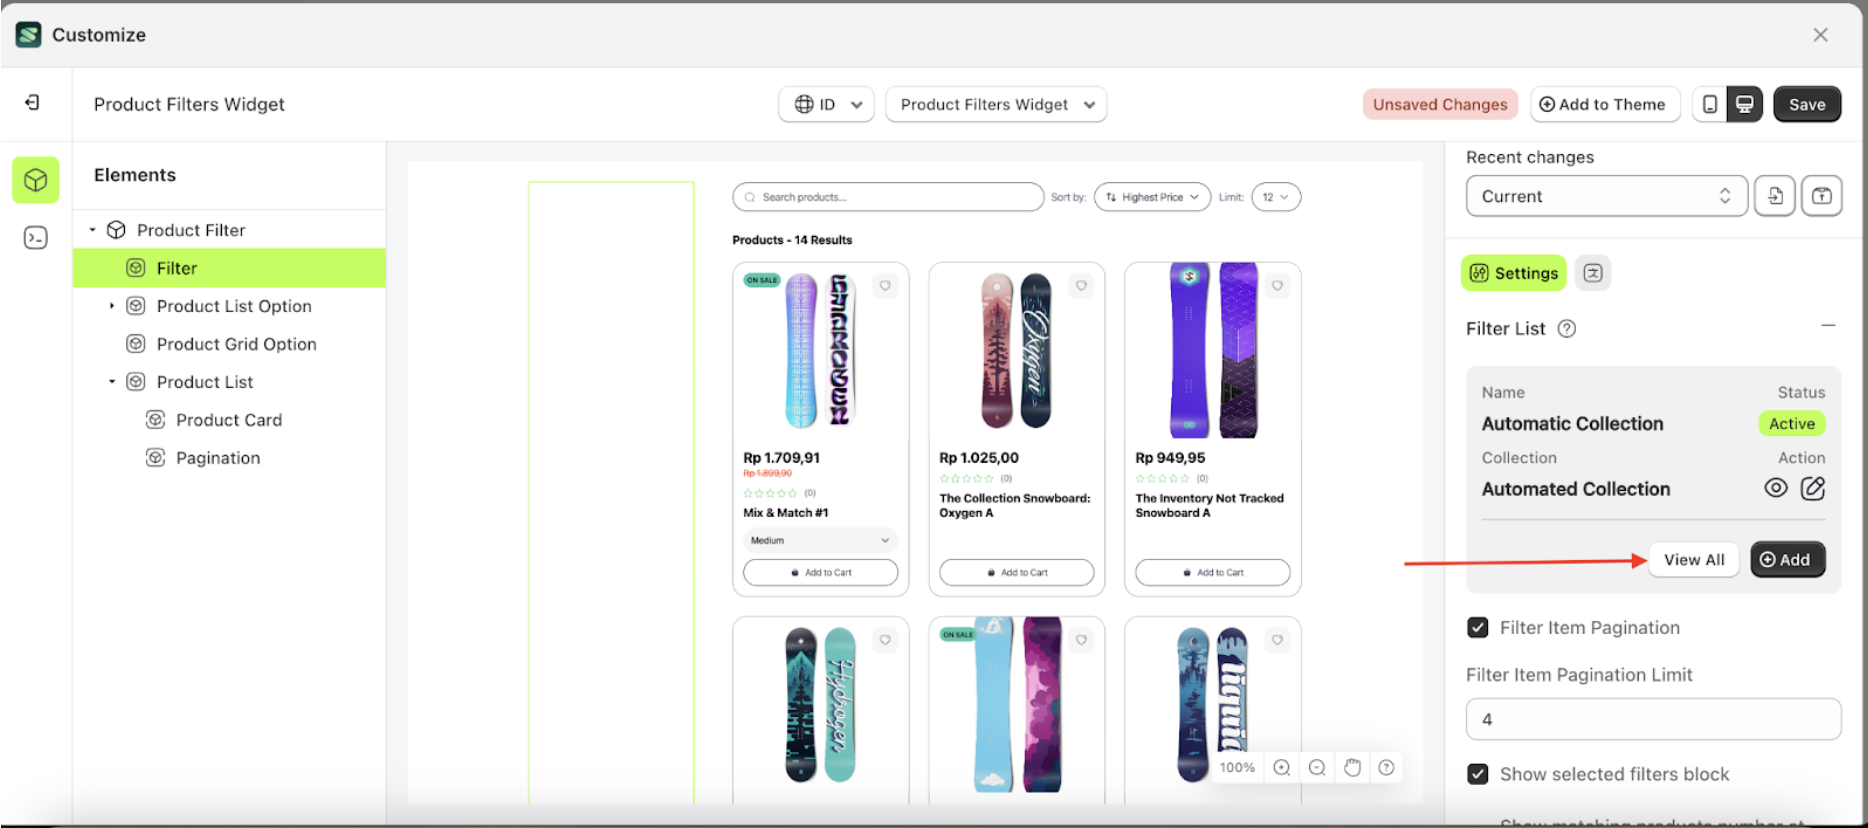Image resolution: width=1868 pixels, height=828 pixels.
Task: Select the Product List element
Action: [x=204, y=382]
